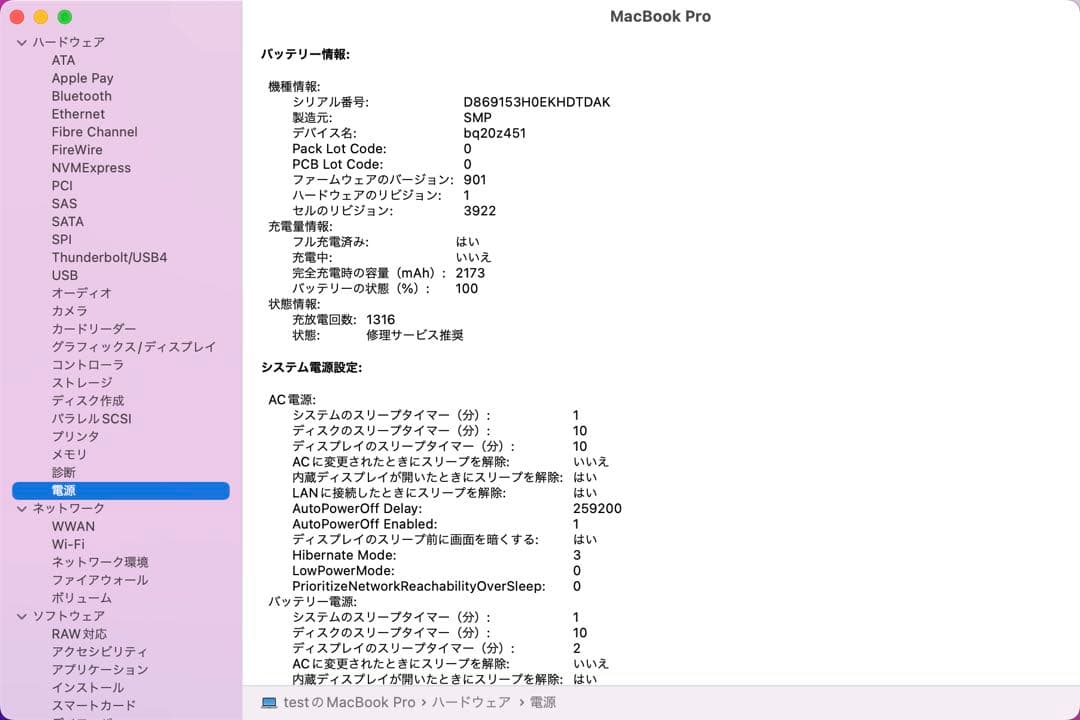Collapse the ソフトウェア section disclosure triangle
The height and width of the screenshot is (720, 1080).
click(20, 616)
